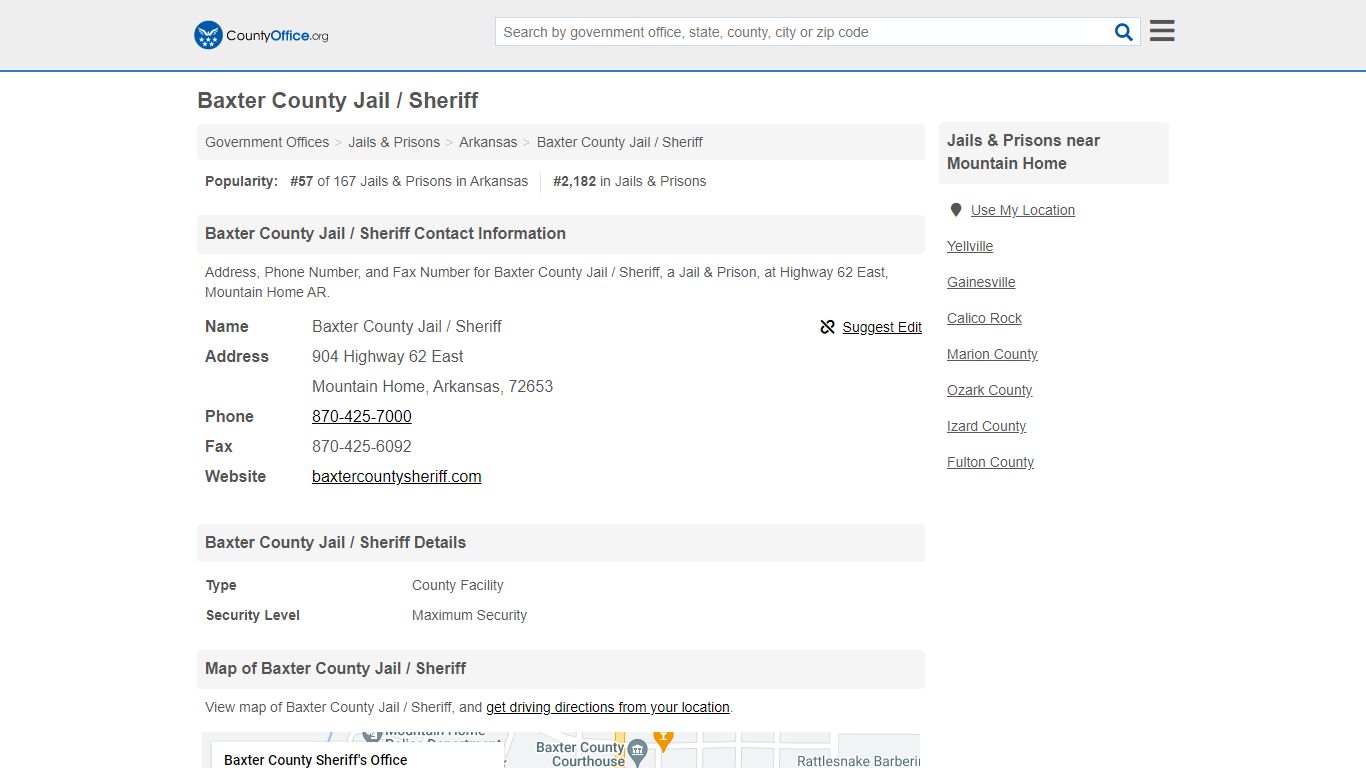
Task: Click Baxter County Jail / Sheriff Details heading
Action: coord(335,542)
